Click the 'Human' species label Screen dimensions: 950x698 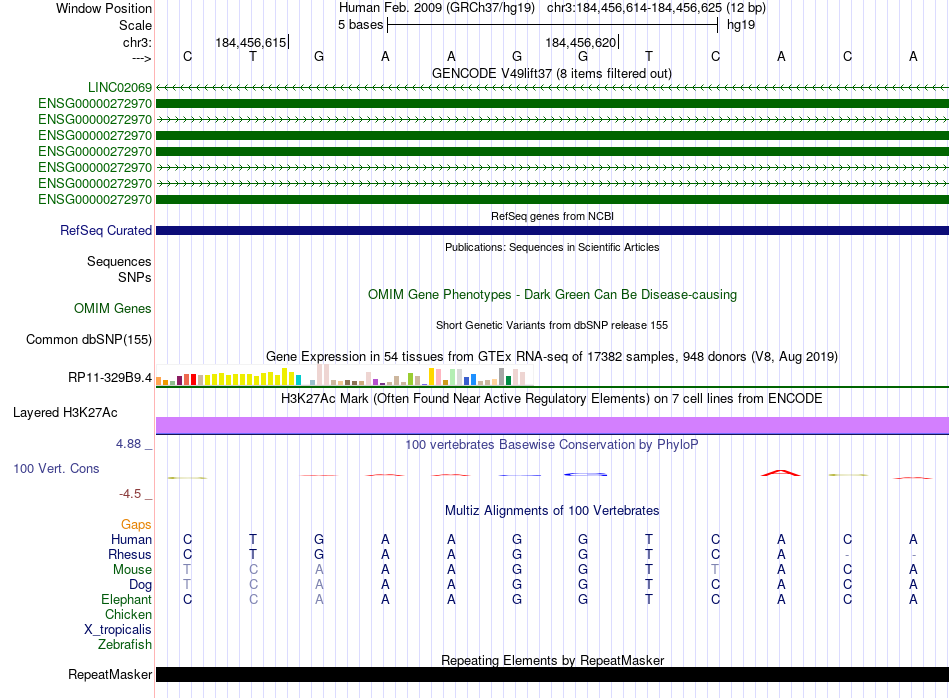(x=131, y=539)
